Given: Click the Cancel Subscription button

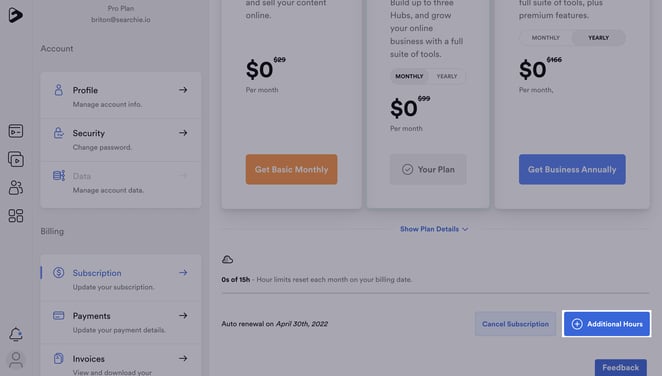Looking at the screenshot, I should point(515,324).
